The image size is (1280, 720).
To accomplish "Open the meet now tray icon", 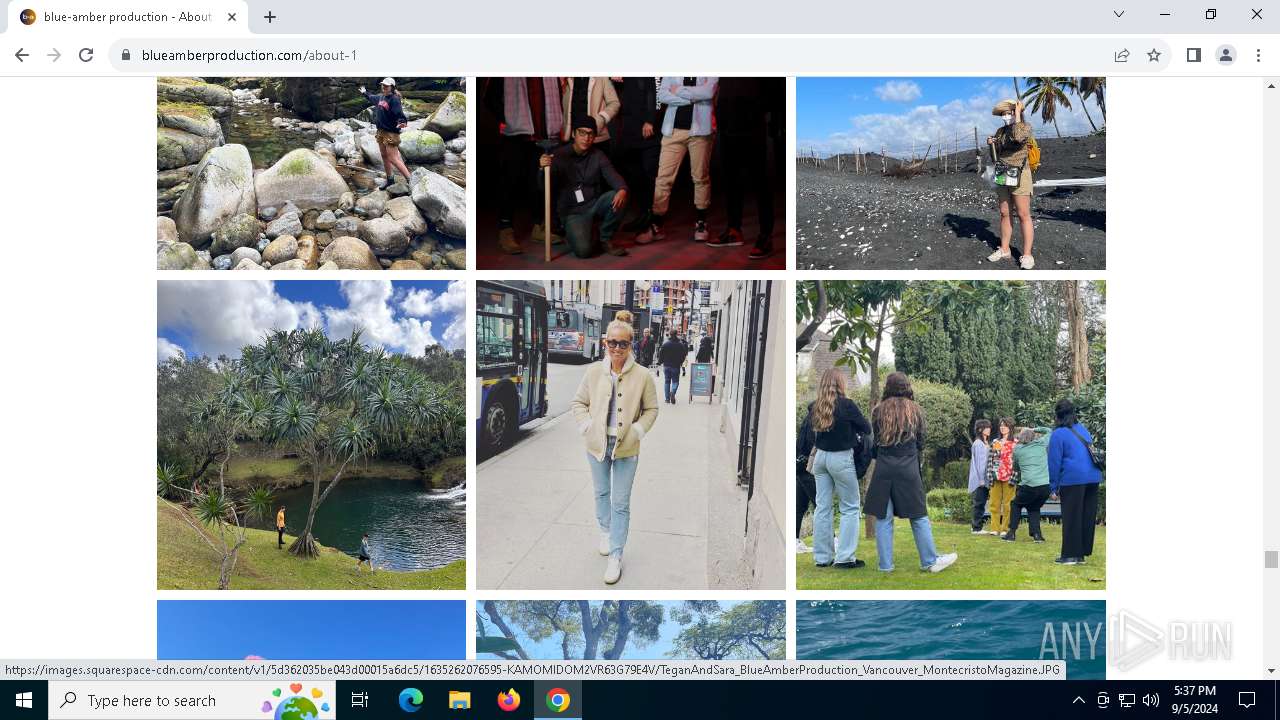I will tap(1102, 700).
